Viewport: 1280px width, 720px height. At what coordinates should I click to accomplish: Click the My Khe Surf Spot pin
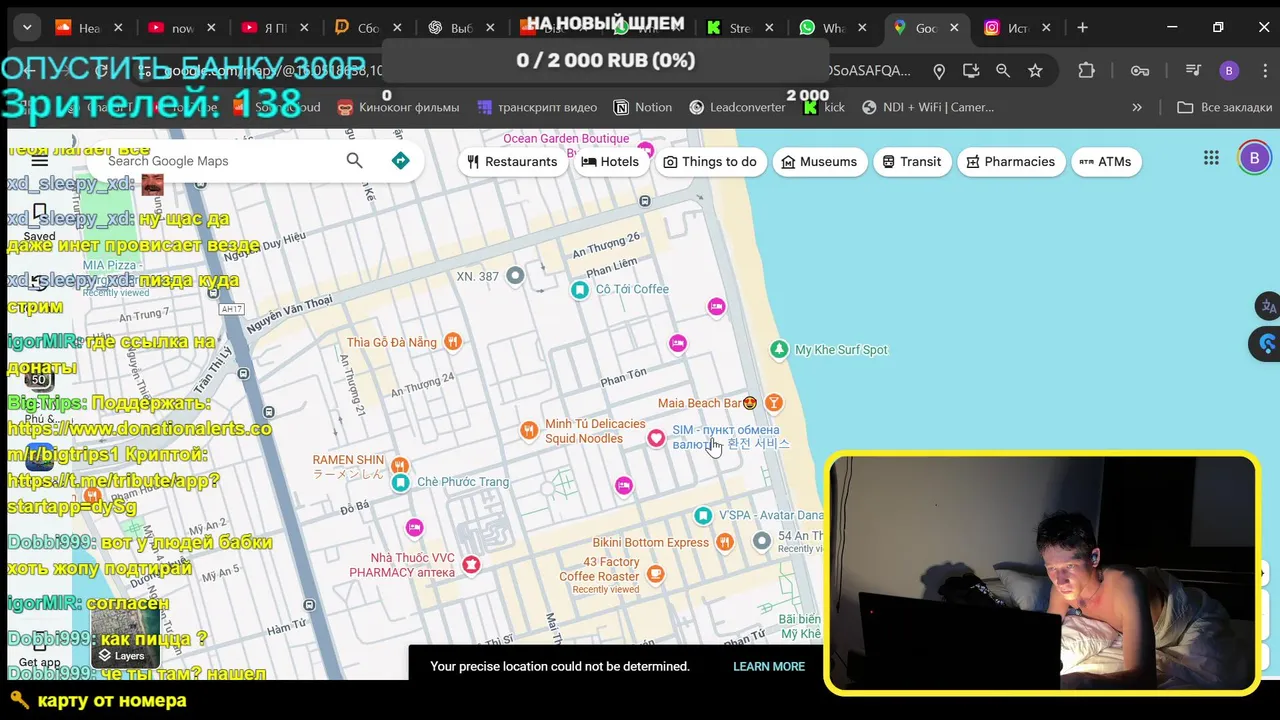point(779,349)
